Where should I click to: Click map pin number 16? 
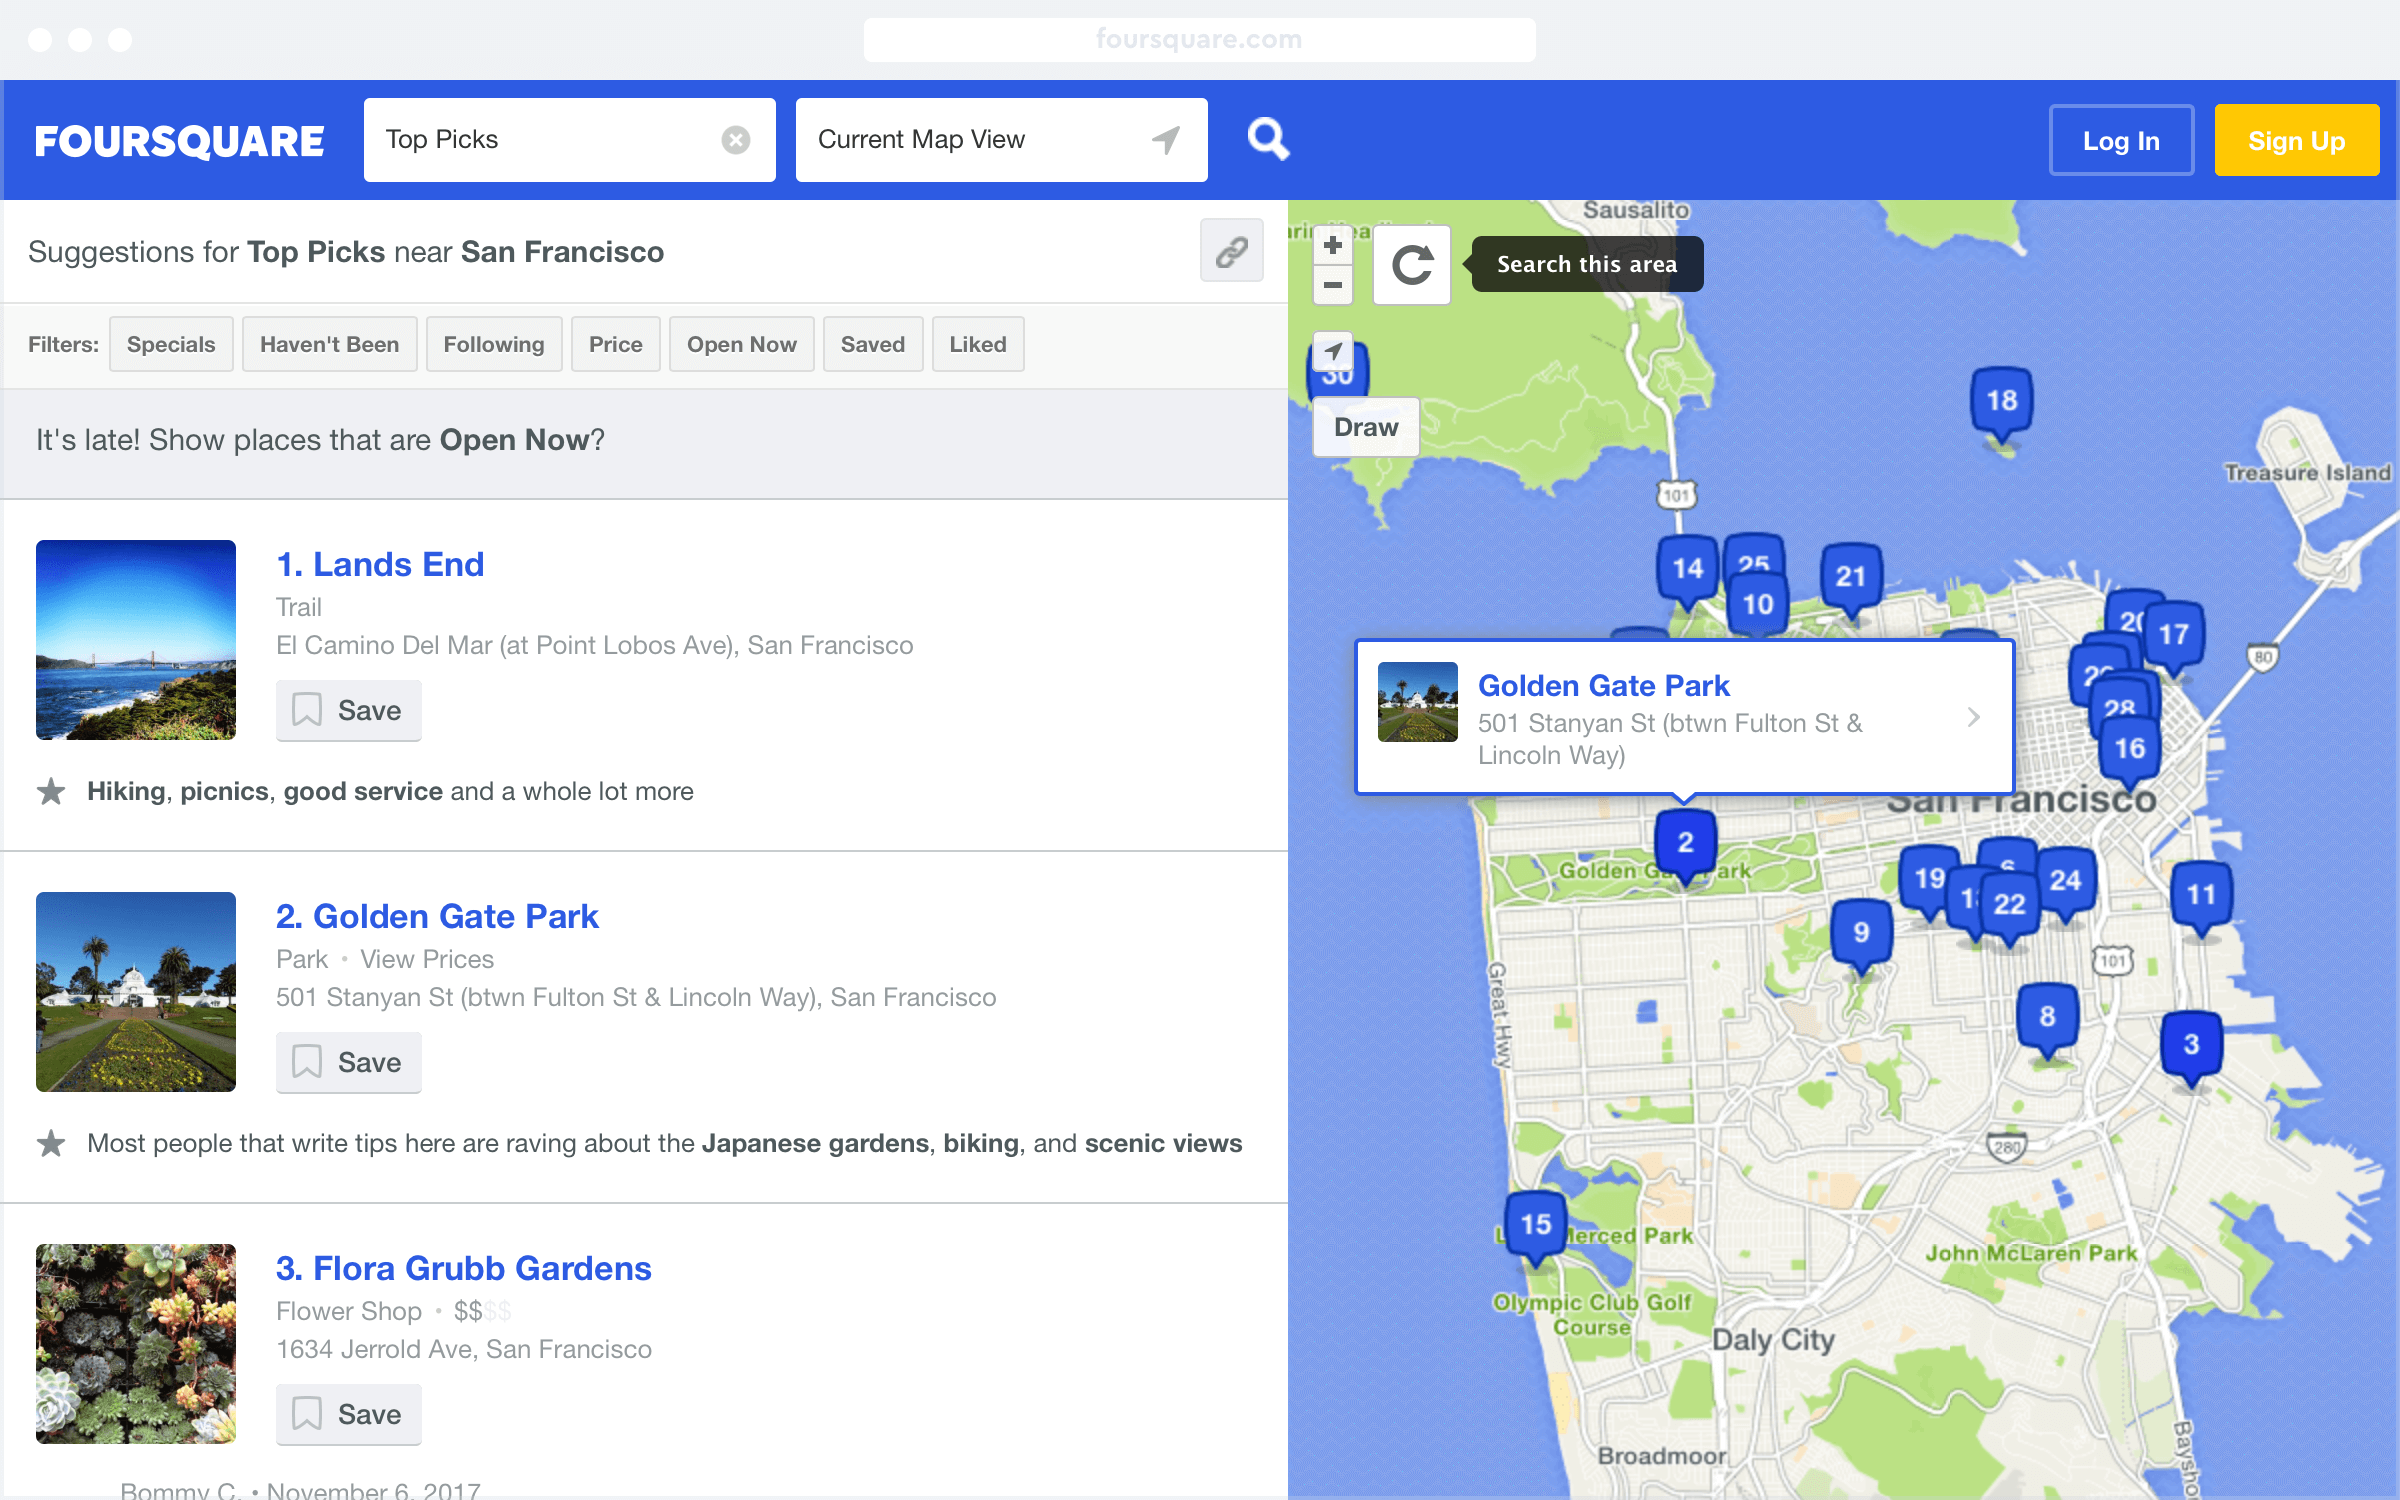(x=2130, y=750)
